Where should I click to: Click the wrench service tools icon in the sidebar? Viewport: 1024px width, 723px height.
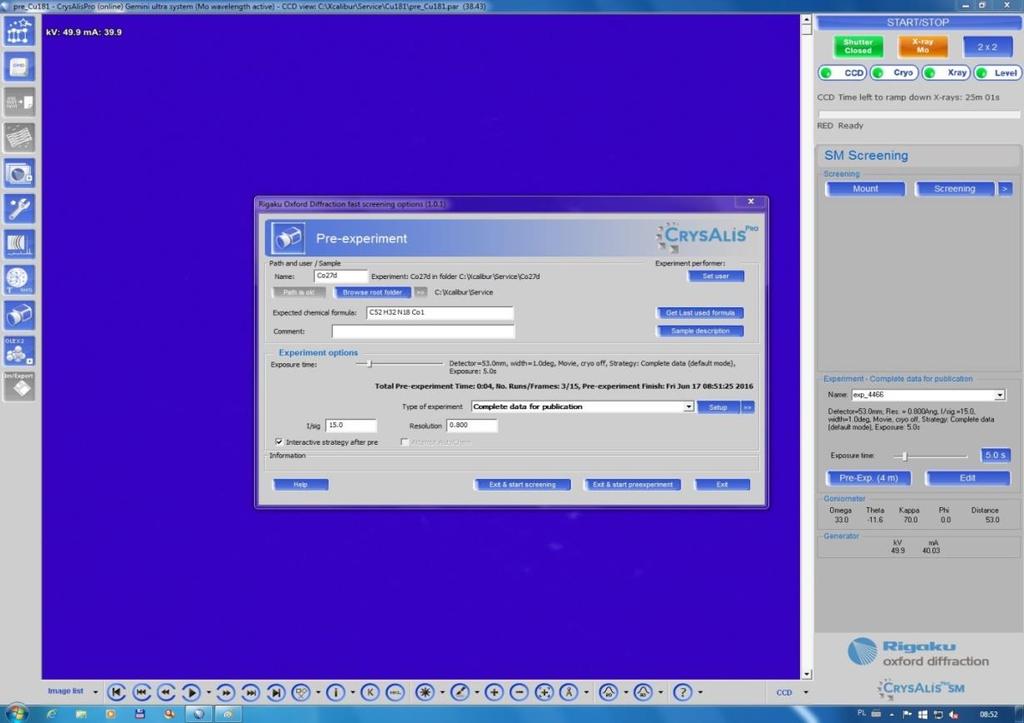pos(19,208)
